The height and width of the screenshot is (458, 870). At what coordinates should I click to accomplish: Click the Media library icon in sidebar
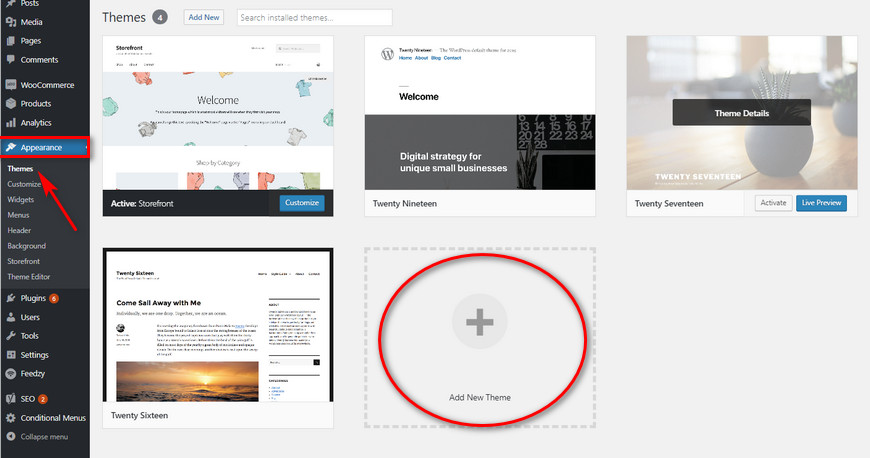(11, 22)
